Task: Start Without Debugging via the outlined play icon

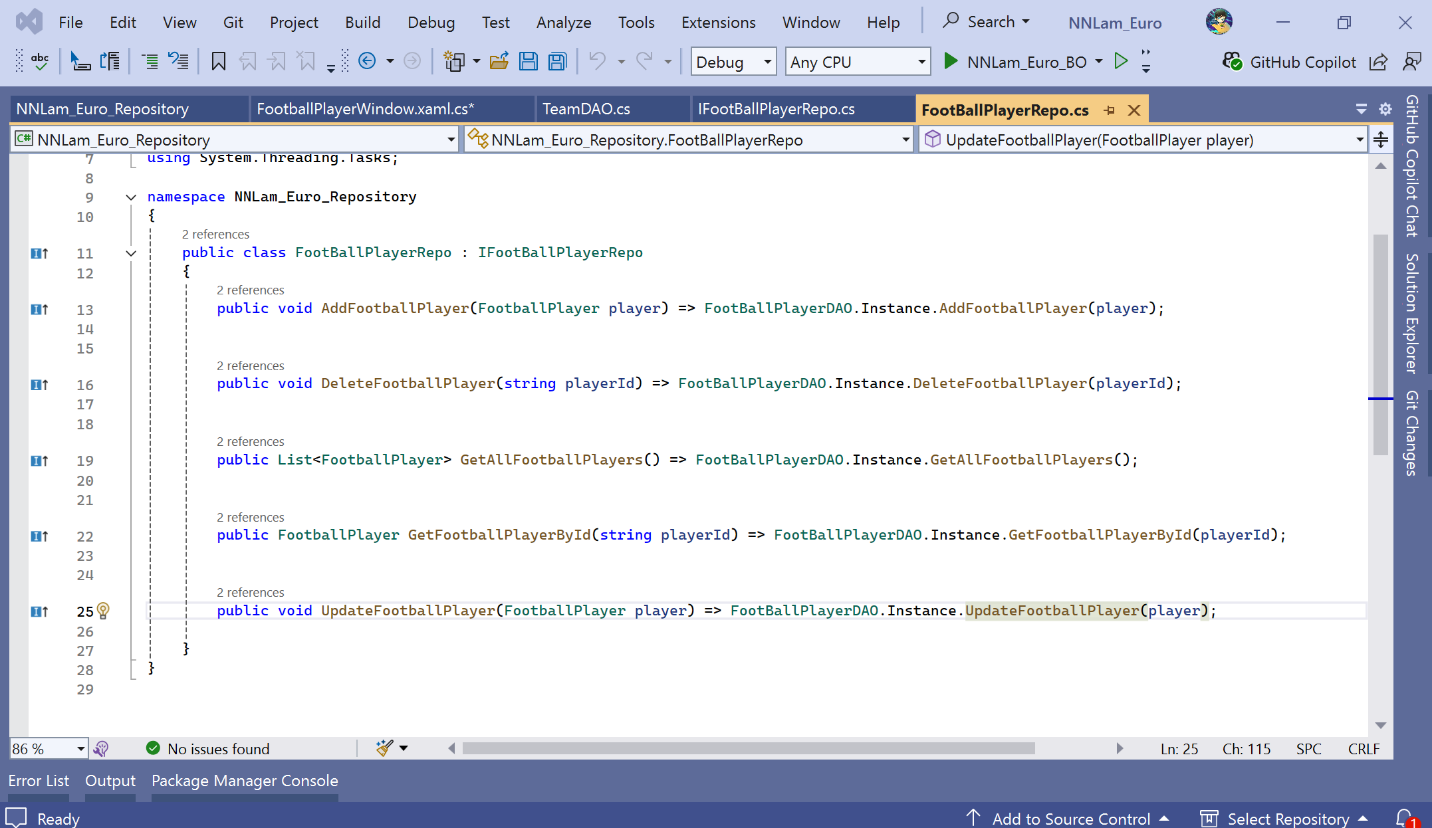Action: coord(1121,62)
